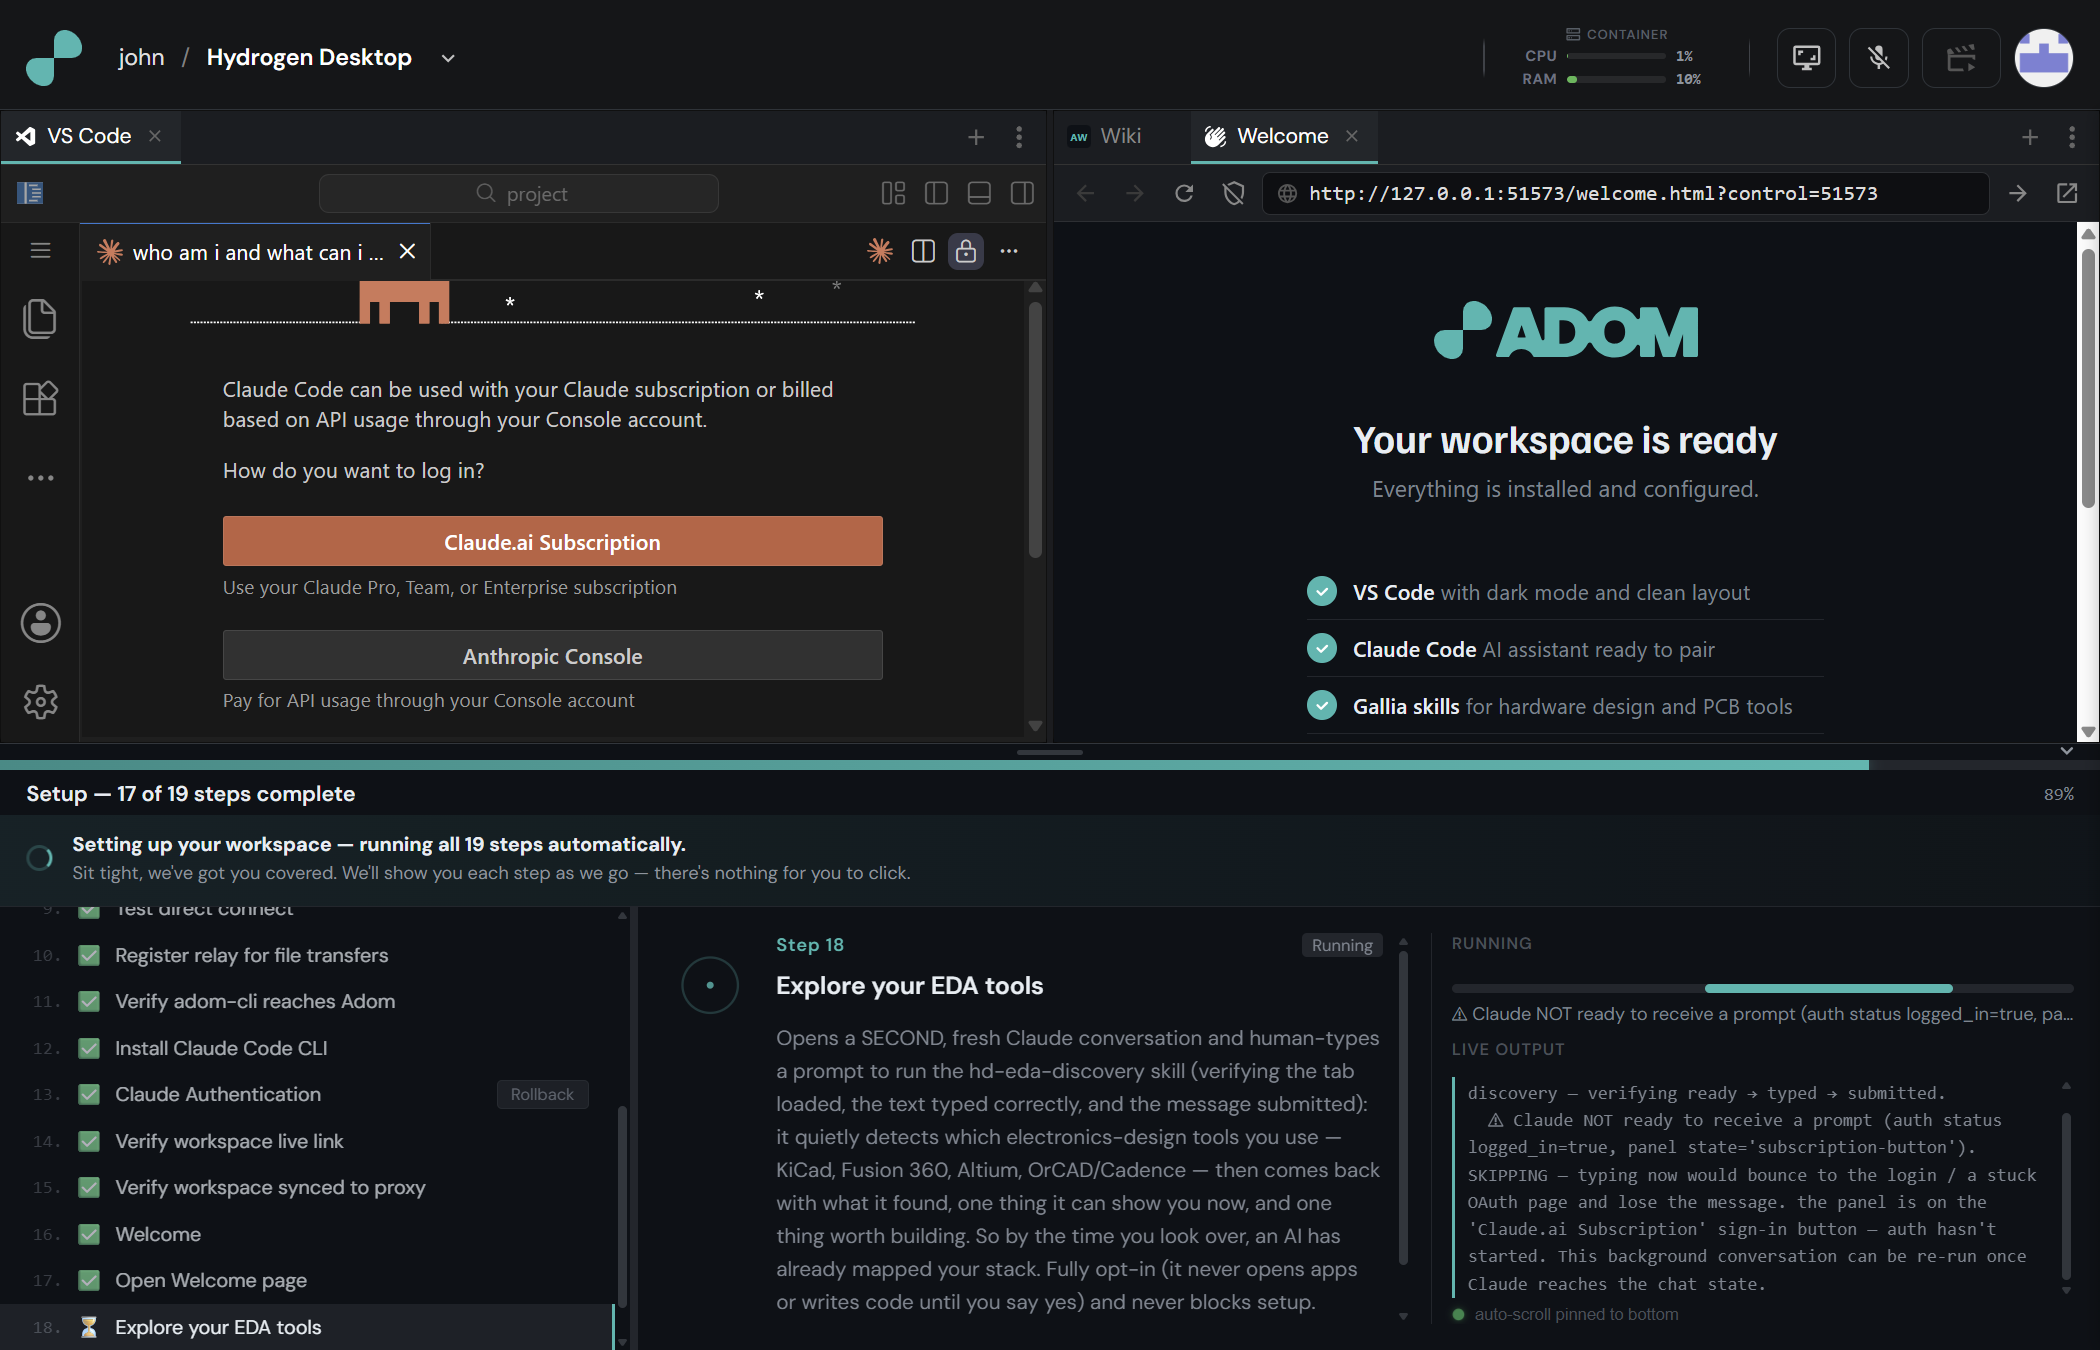Click Rollback for Claude Authentication
Viewport: 2100px width, 1350px height.
(542, 1094)
